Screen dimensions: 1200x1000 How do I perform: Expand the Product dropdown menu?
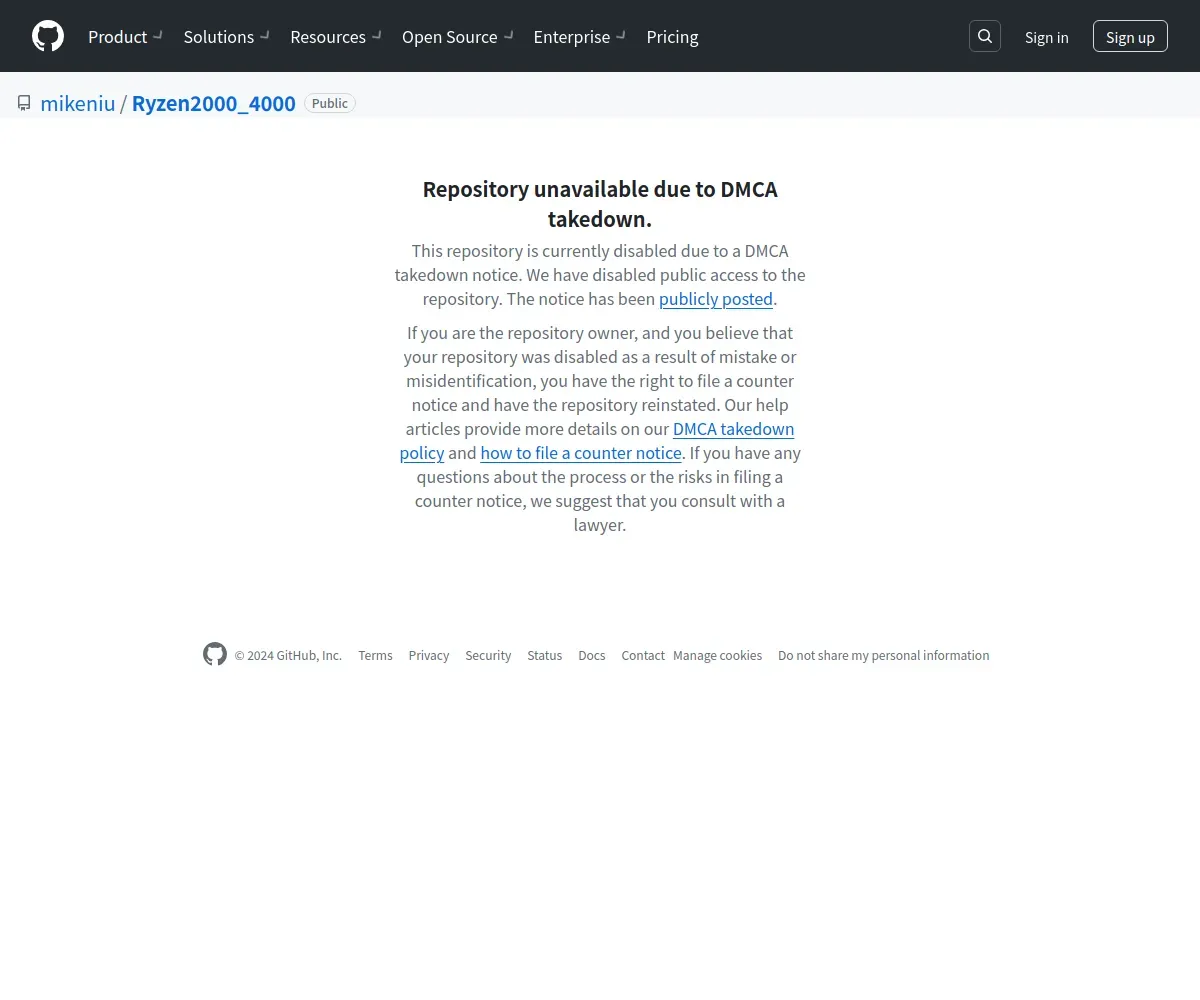pos(125,37)
